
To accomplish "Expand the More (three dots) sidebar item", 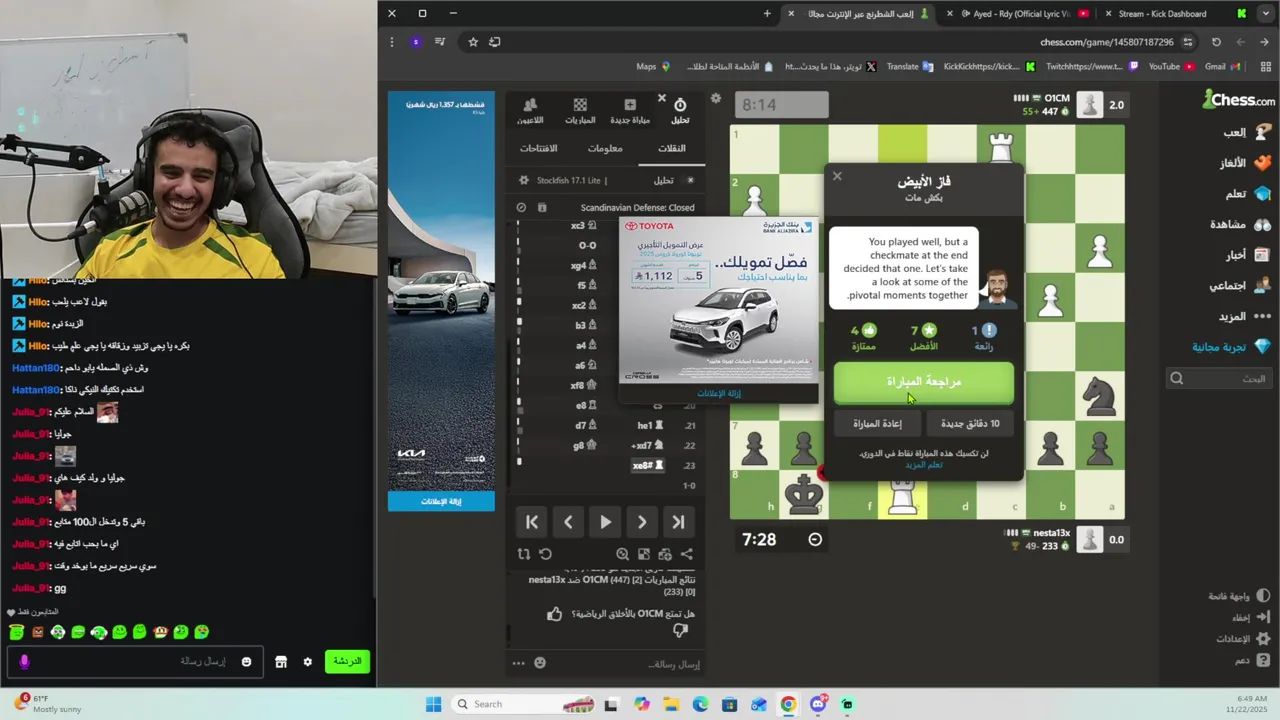I will pyautogui.click(x=1245, y=316).
